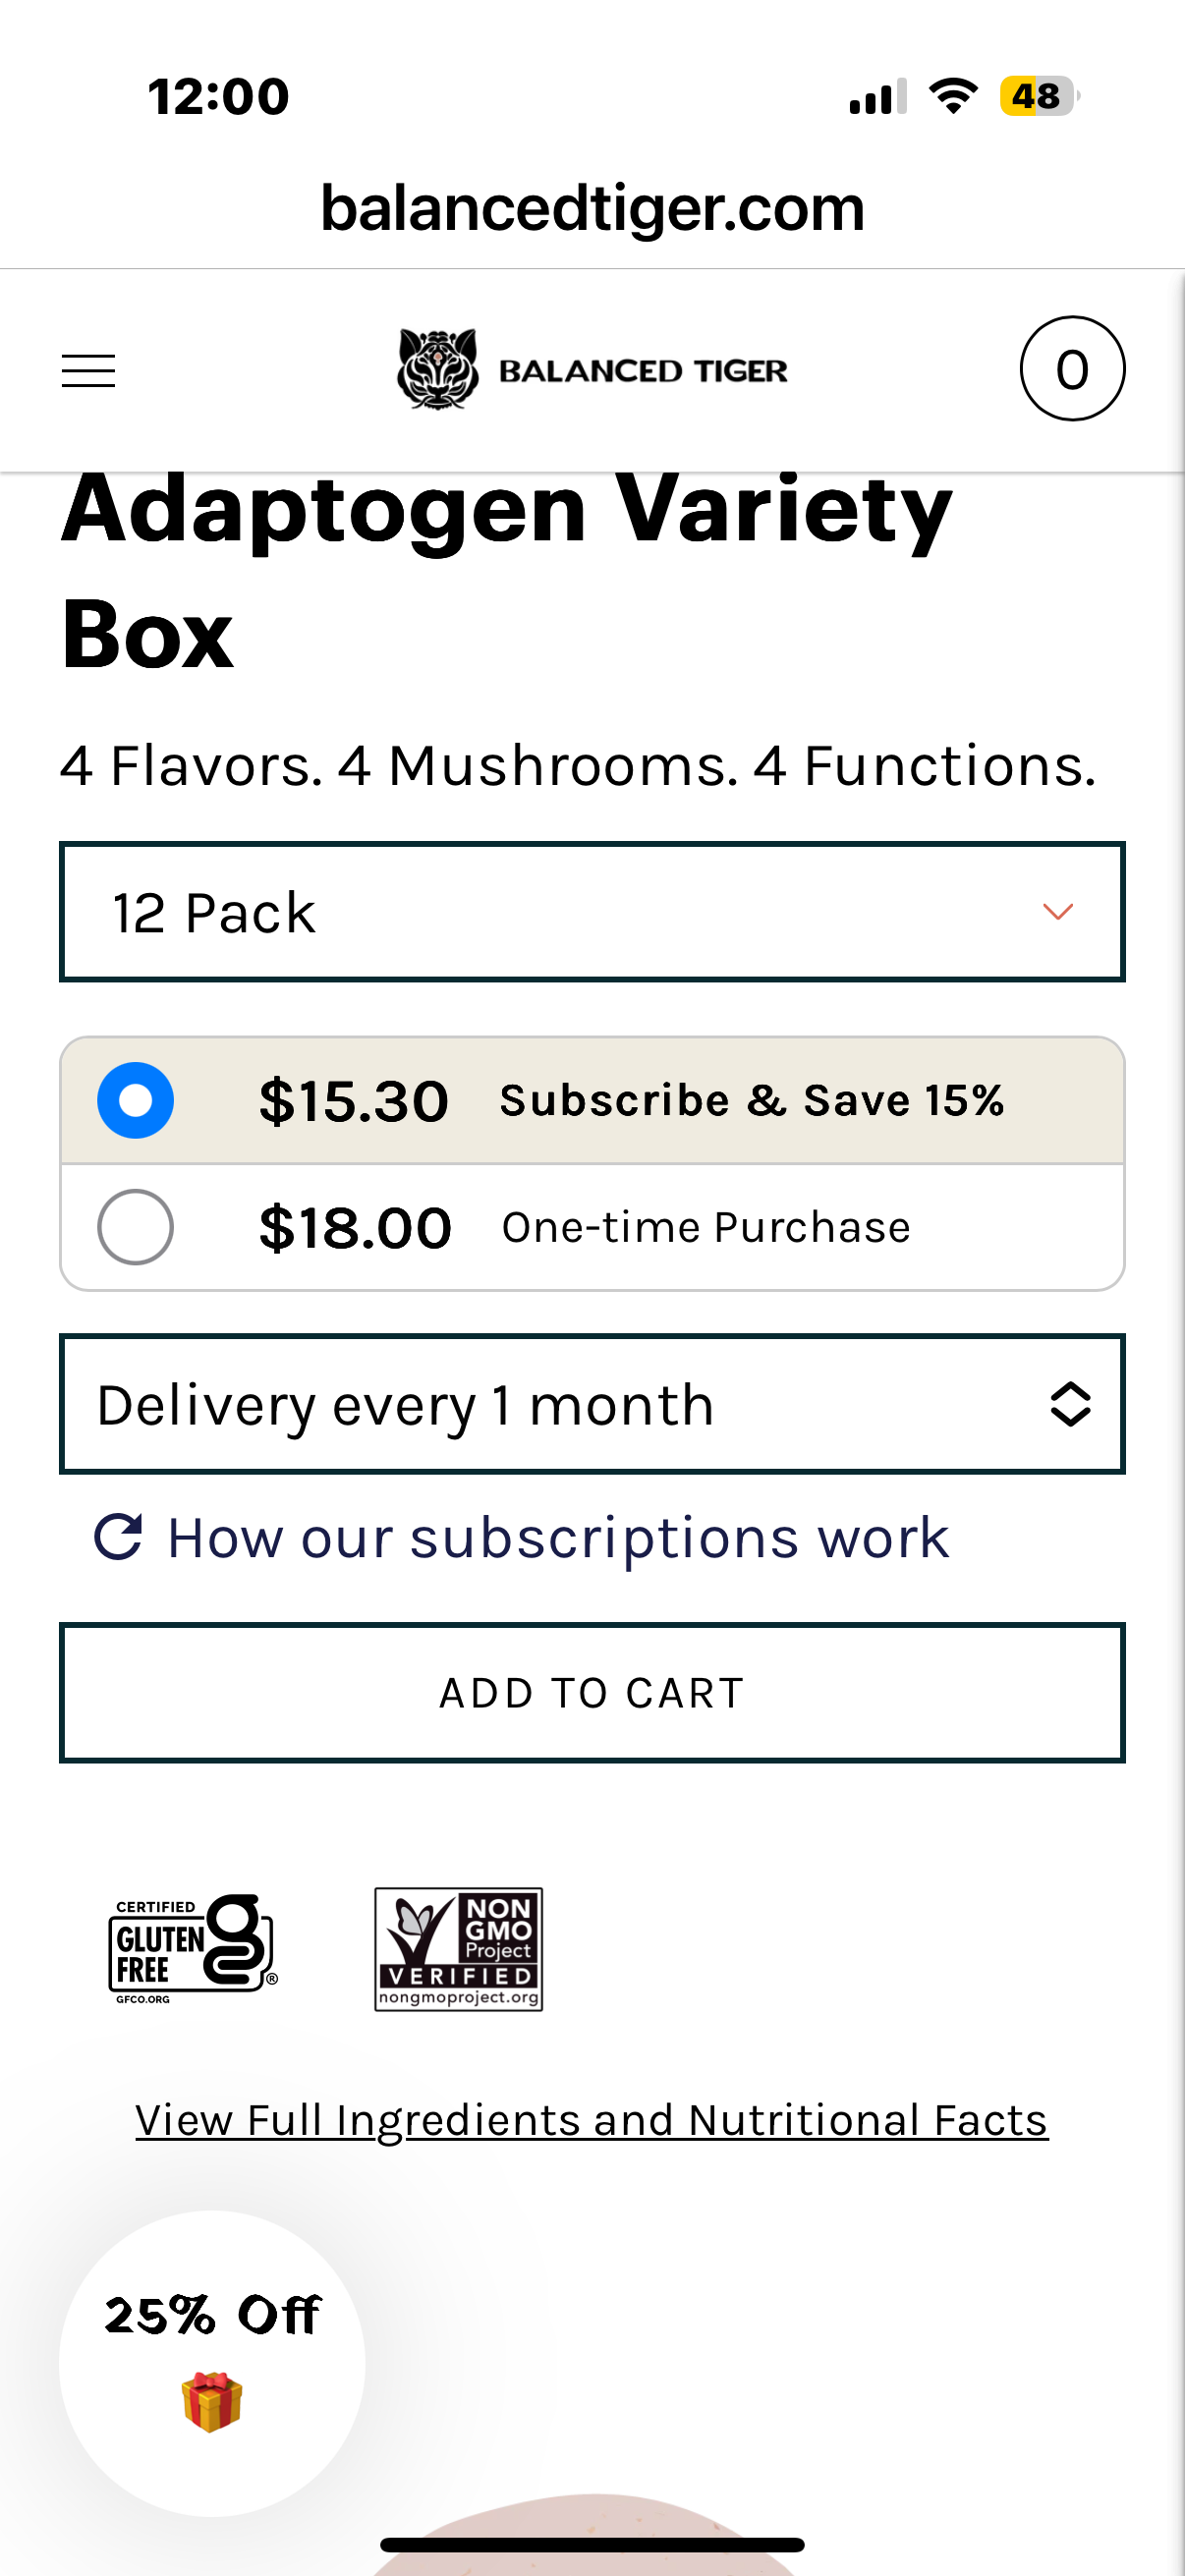The width and height of the screenshot is (1185, 2576).
Task: Tap the balancedtiger.com address bar
Action: [x=592, y=208]
